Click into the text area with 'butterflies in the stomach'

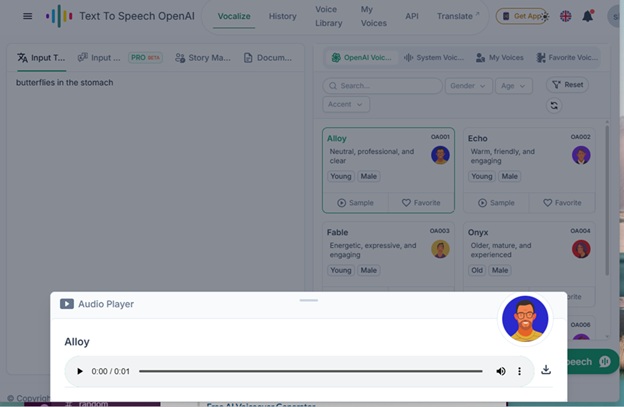(155, 223)
